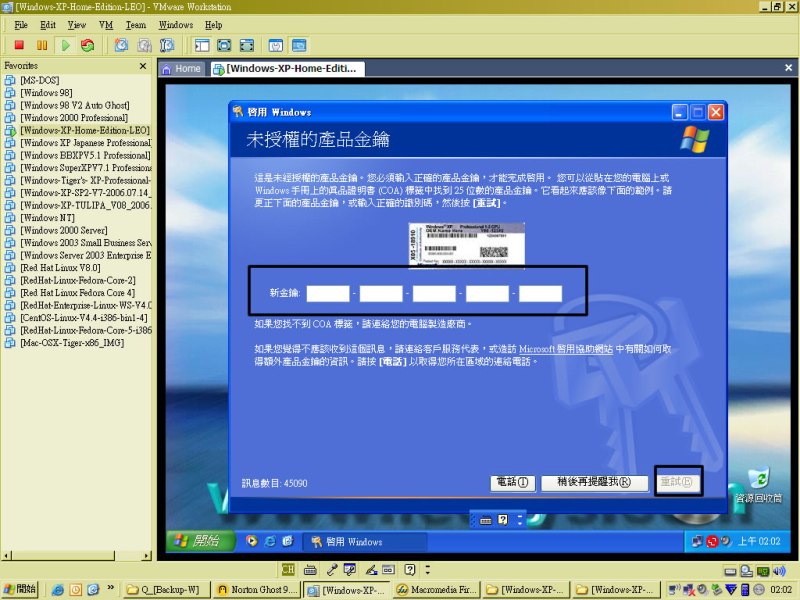
Task: Open the Snapshot Manager wrench icon
Action: click(x=167, y=45)
